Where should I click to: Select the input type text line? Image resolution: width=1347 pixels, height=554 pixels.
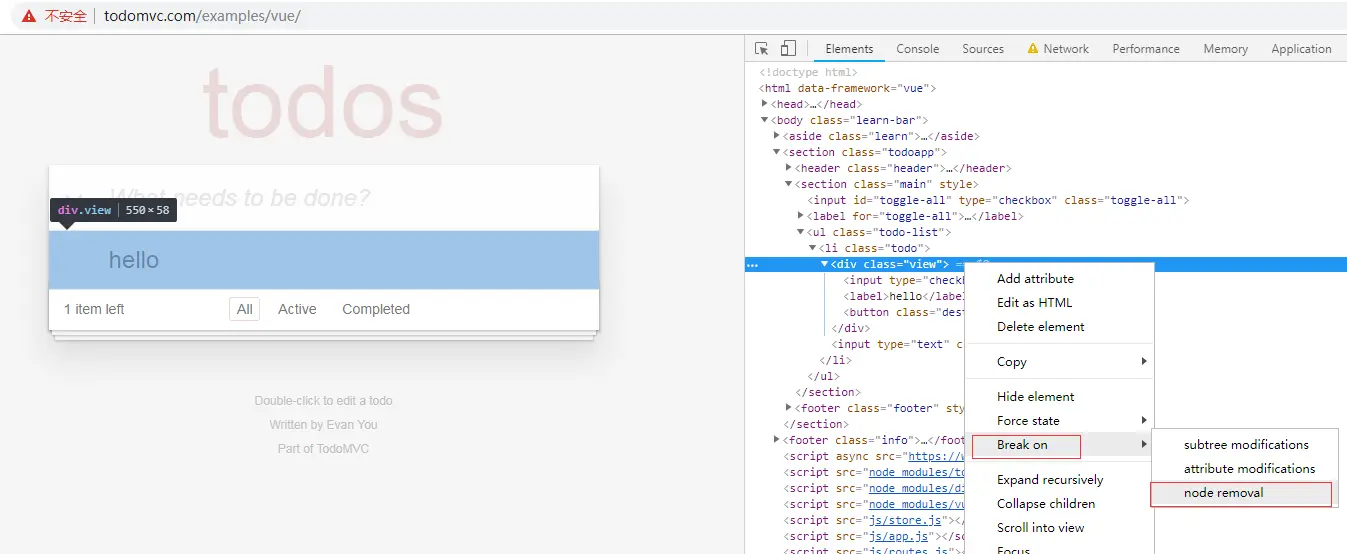897,344
